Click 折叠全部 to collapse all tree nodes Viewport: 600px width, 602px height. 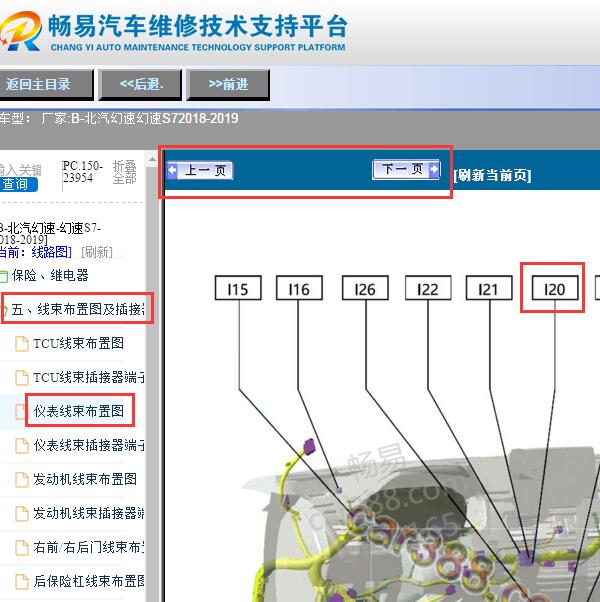click(124, 172)
